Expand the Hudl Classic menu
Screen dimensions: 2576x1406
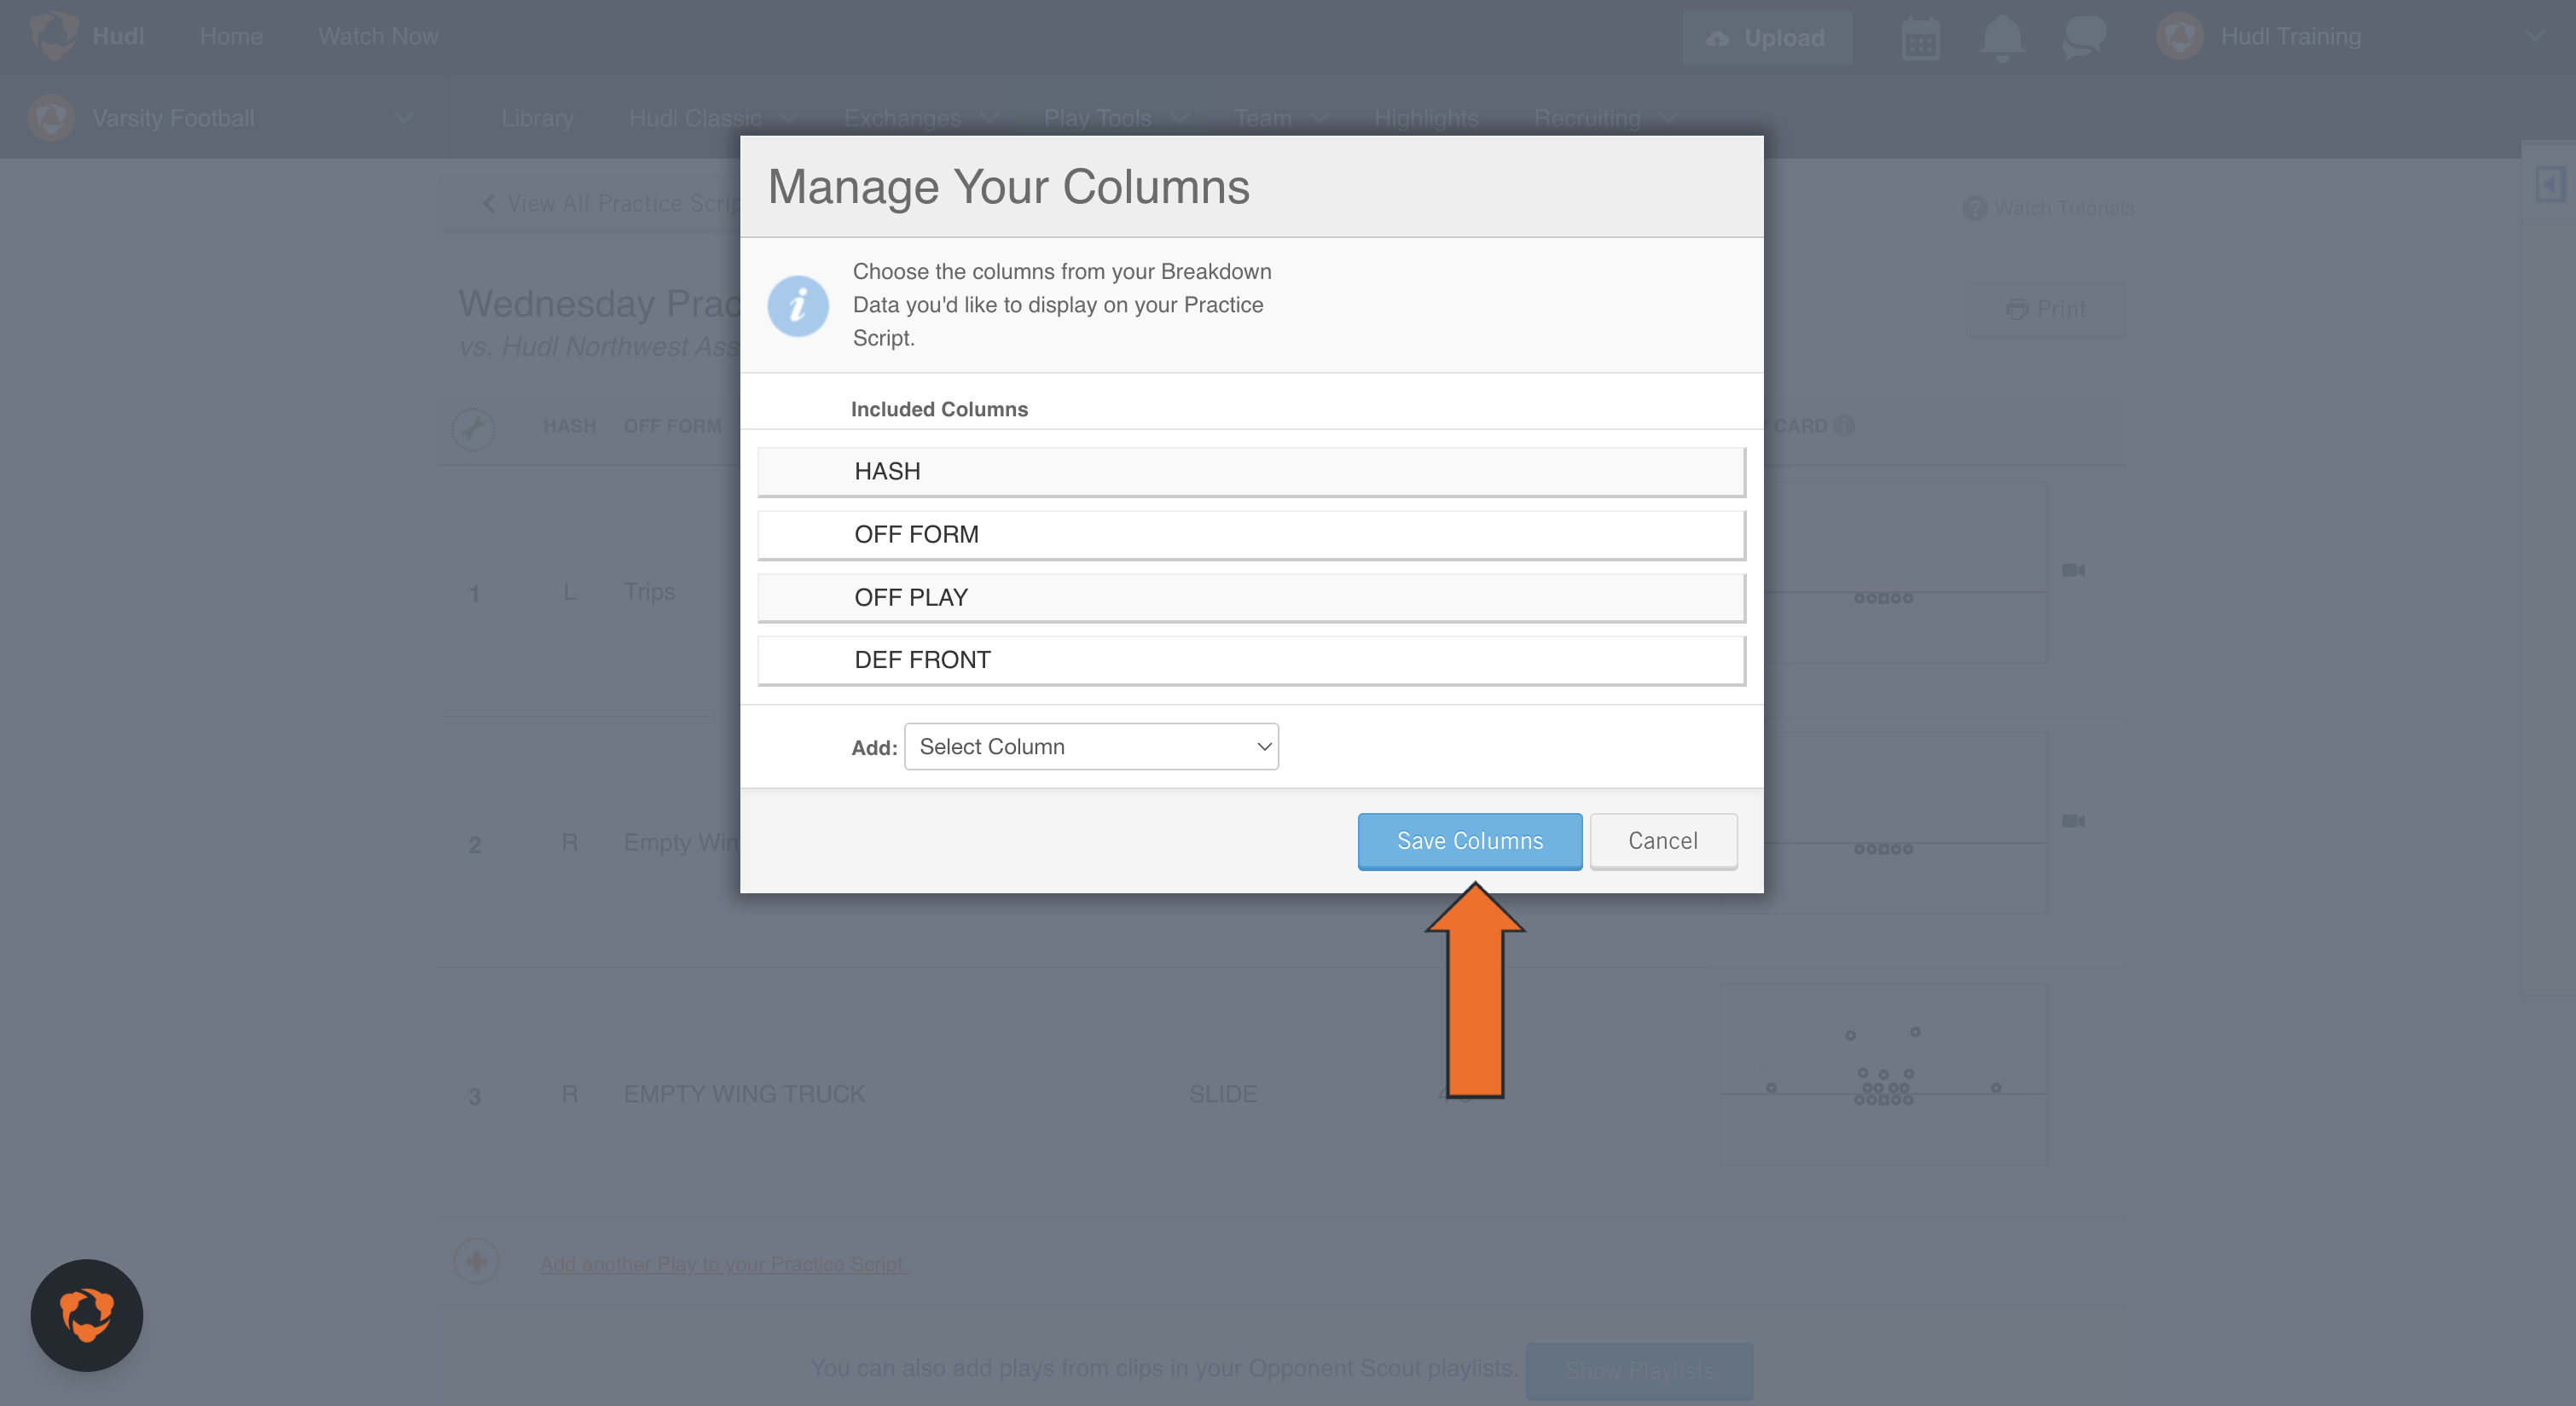(713, 118)
